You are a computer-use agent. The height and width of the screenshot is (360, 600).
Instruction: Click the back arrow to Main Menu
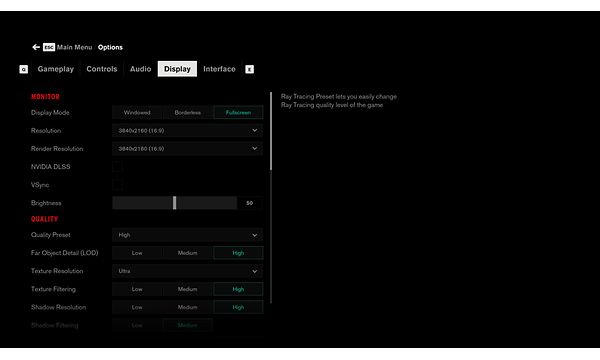pyautogui.click(x=36, y=47)
